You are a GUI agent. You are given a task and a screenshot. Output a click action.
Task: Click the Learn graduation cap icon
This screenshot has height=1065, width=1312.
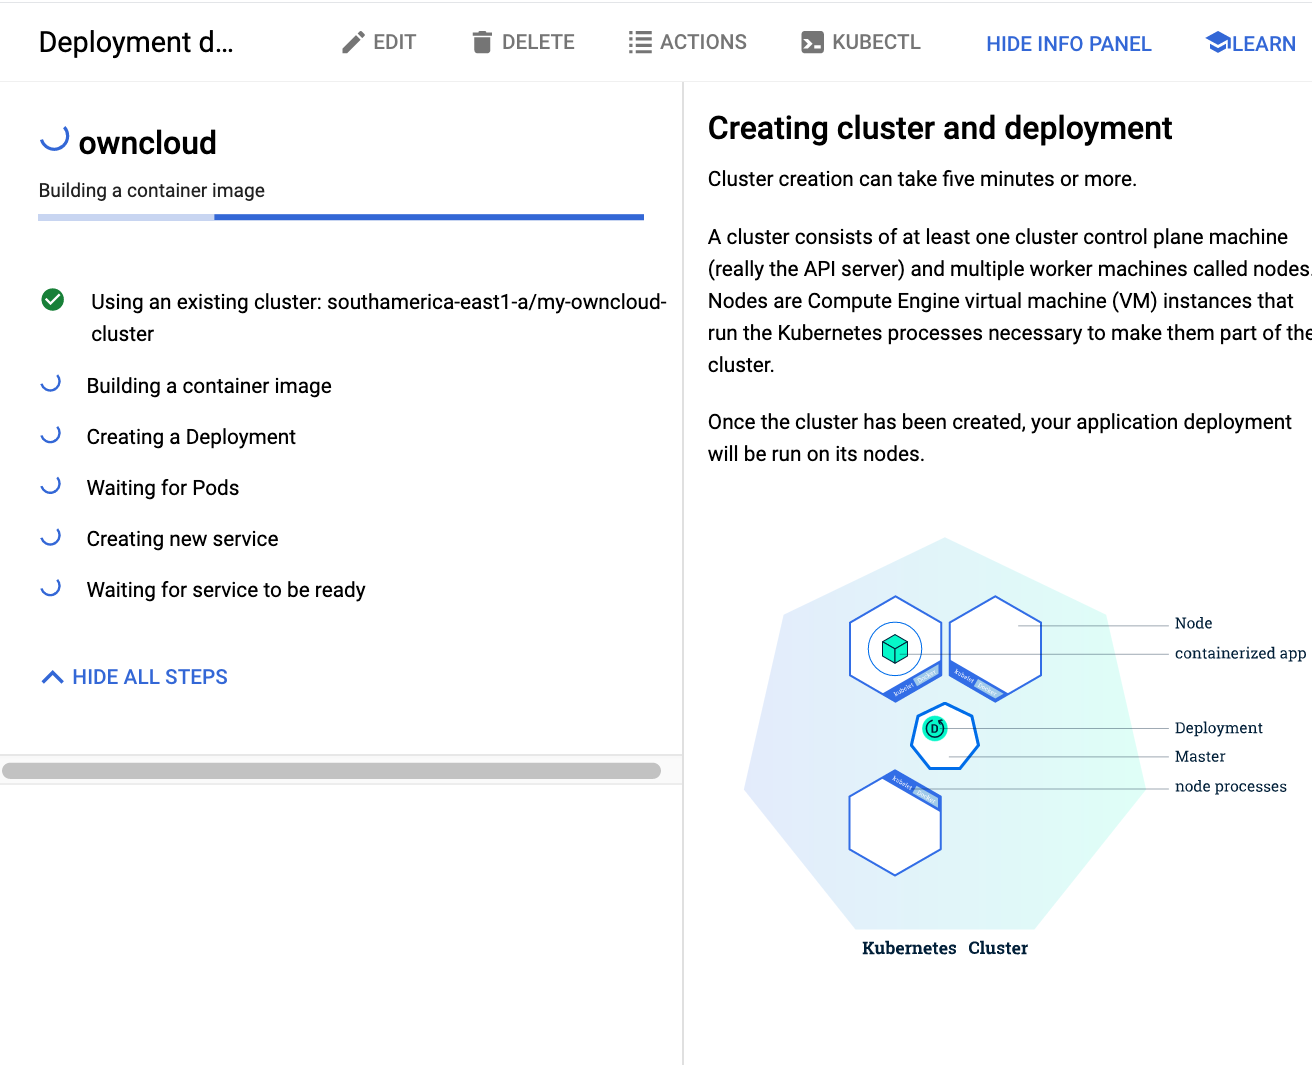(1218, 42)
